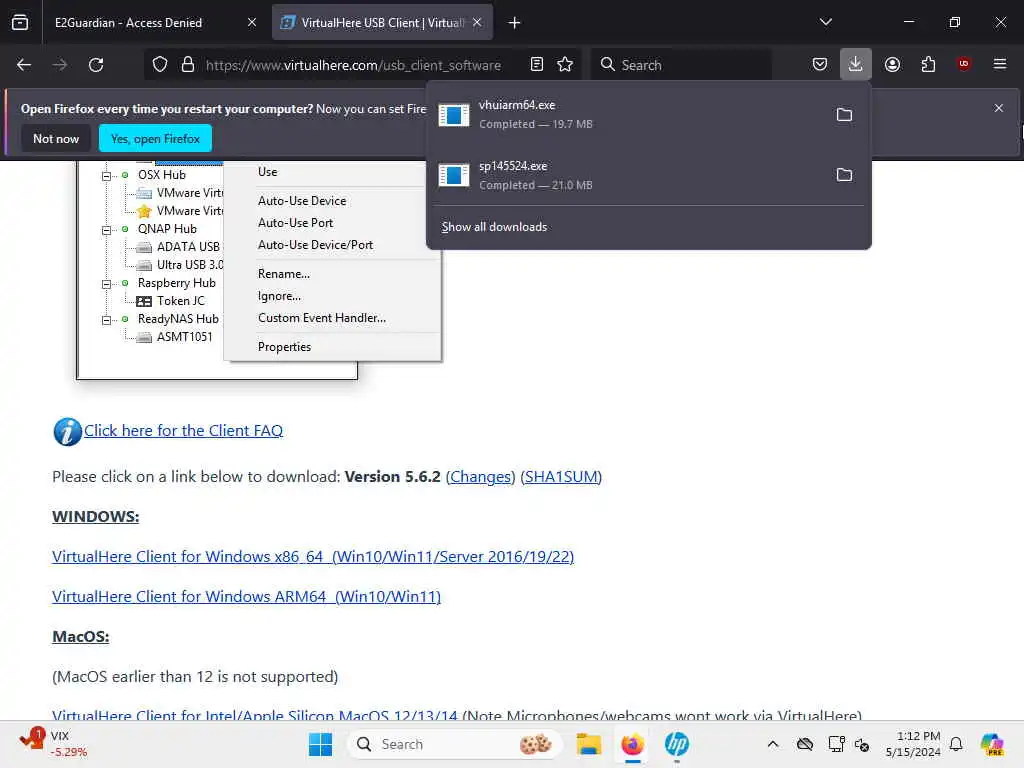Close the E2Guardian Access Denied tab
1024x768 pixels.
click(x=252, y=22)
